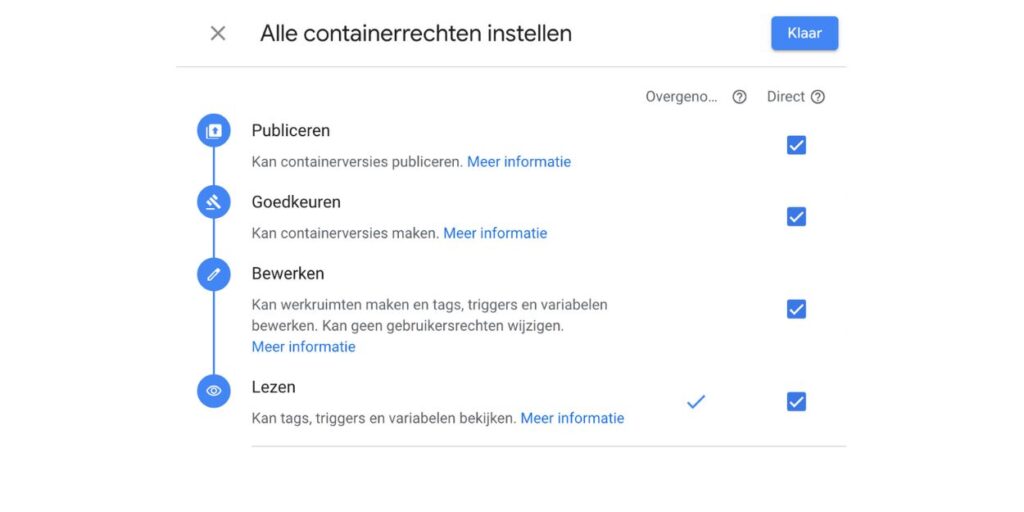Image resolution: width=1024 pixels, height=512 pixels.
Task: Uncheck the Goedkeuren direct checkbox
Action: click(x=796, y=216)
